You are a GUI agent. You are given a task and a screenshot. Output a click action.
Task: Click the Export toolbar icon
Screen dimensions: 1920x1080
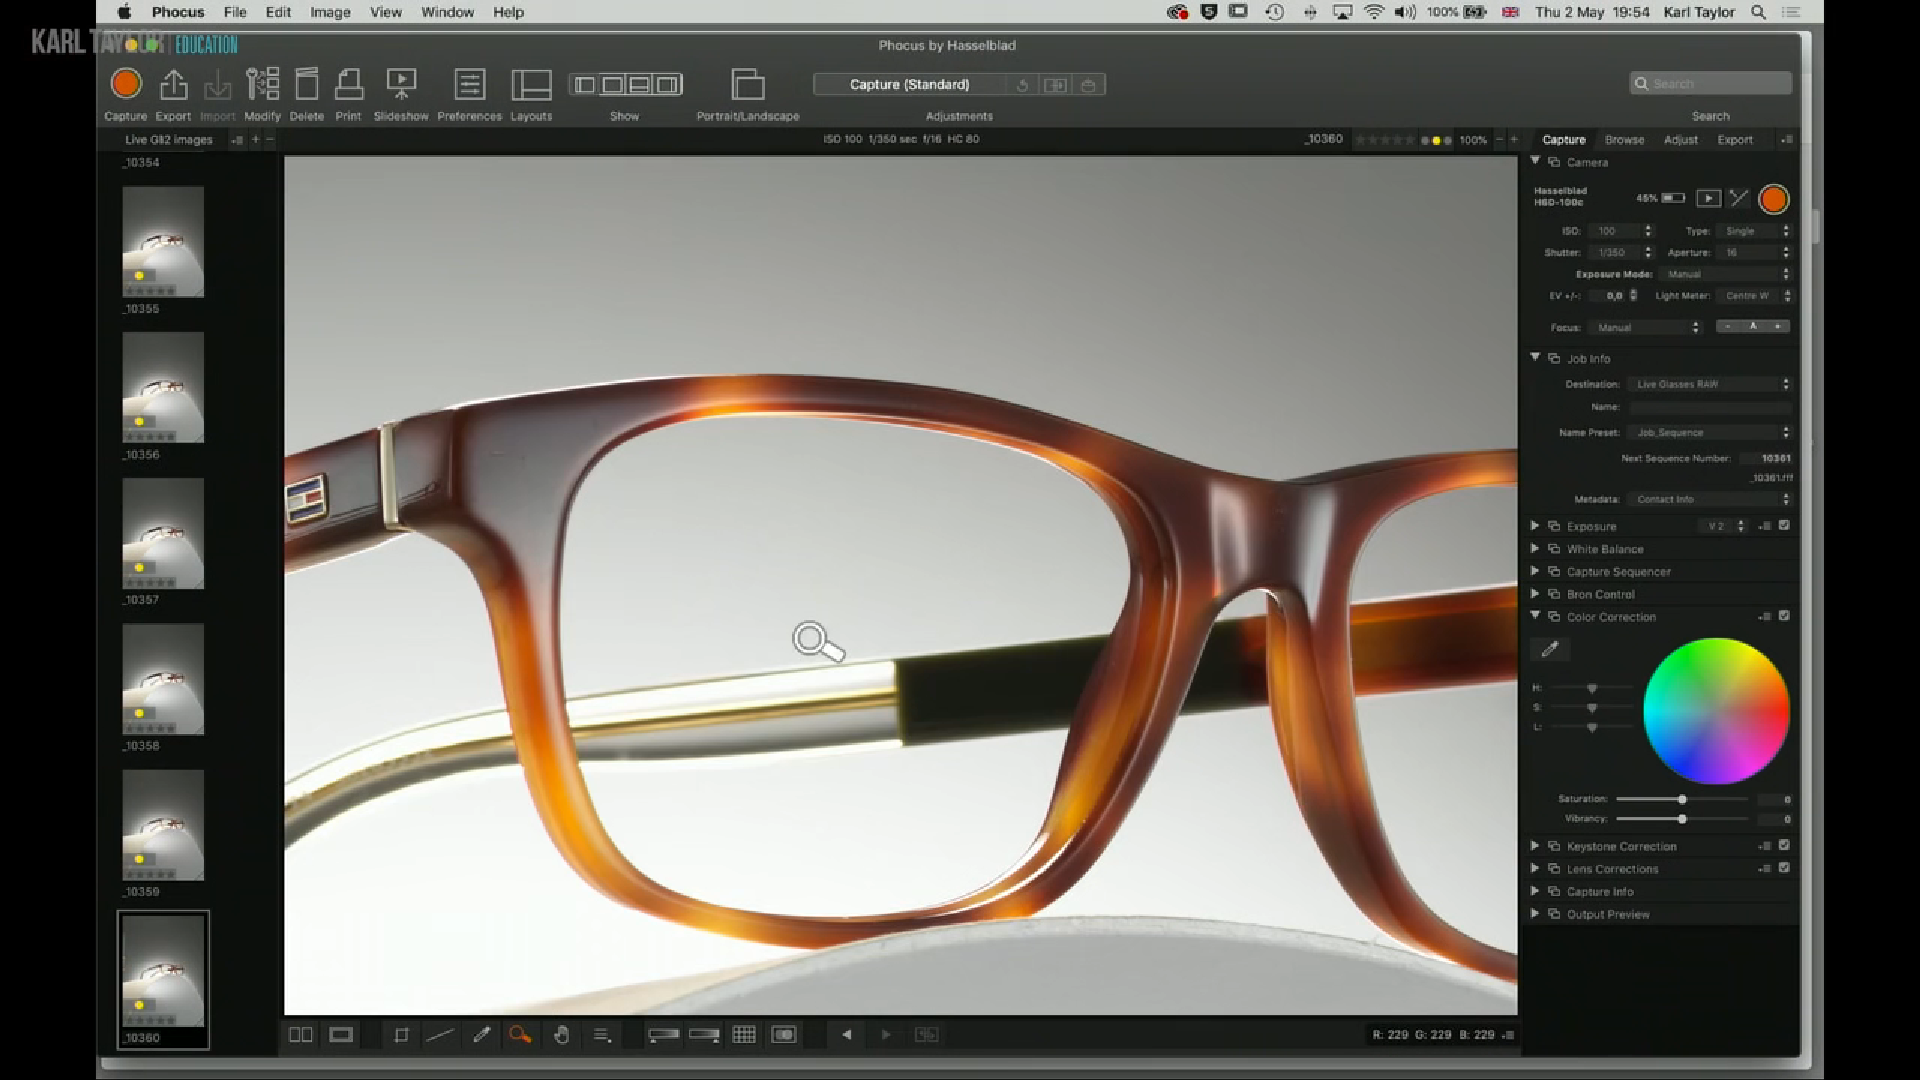173,85
